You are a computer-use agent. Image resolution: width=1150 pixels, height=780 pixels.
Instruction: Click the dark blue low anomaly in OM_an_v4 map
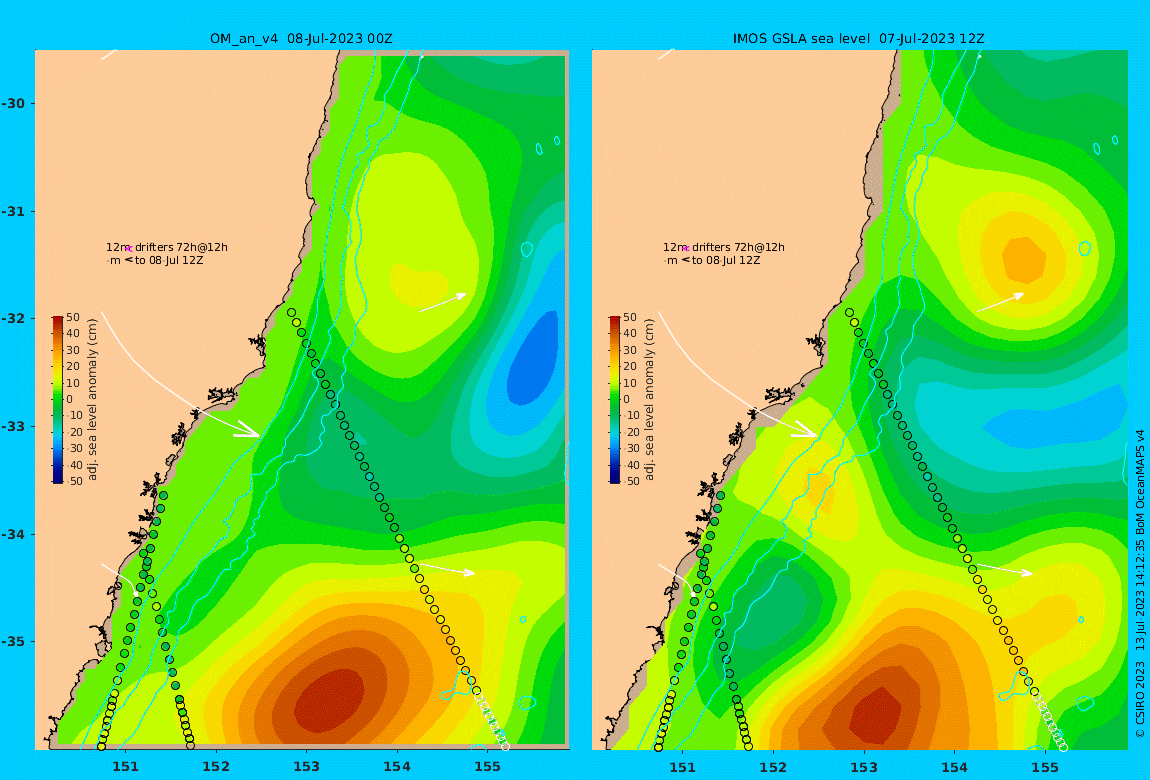coord(532,358)
